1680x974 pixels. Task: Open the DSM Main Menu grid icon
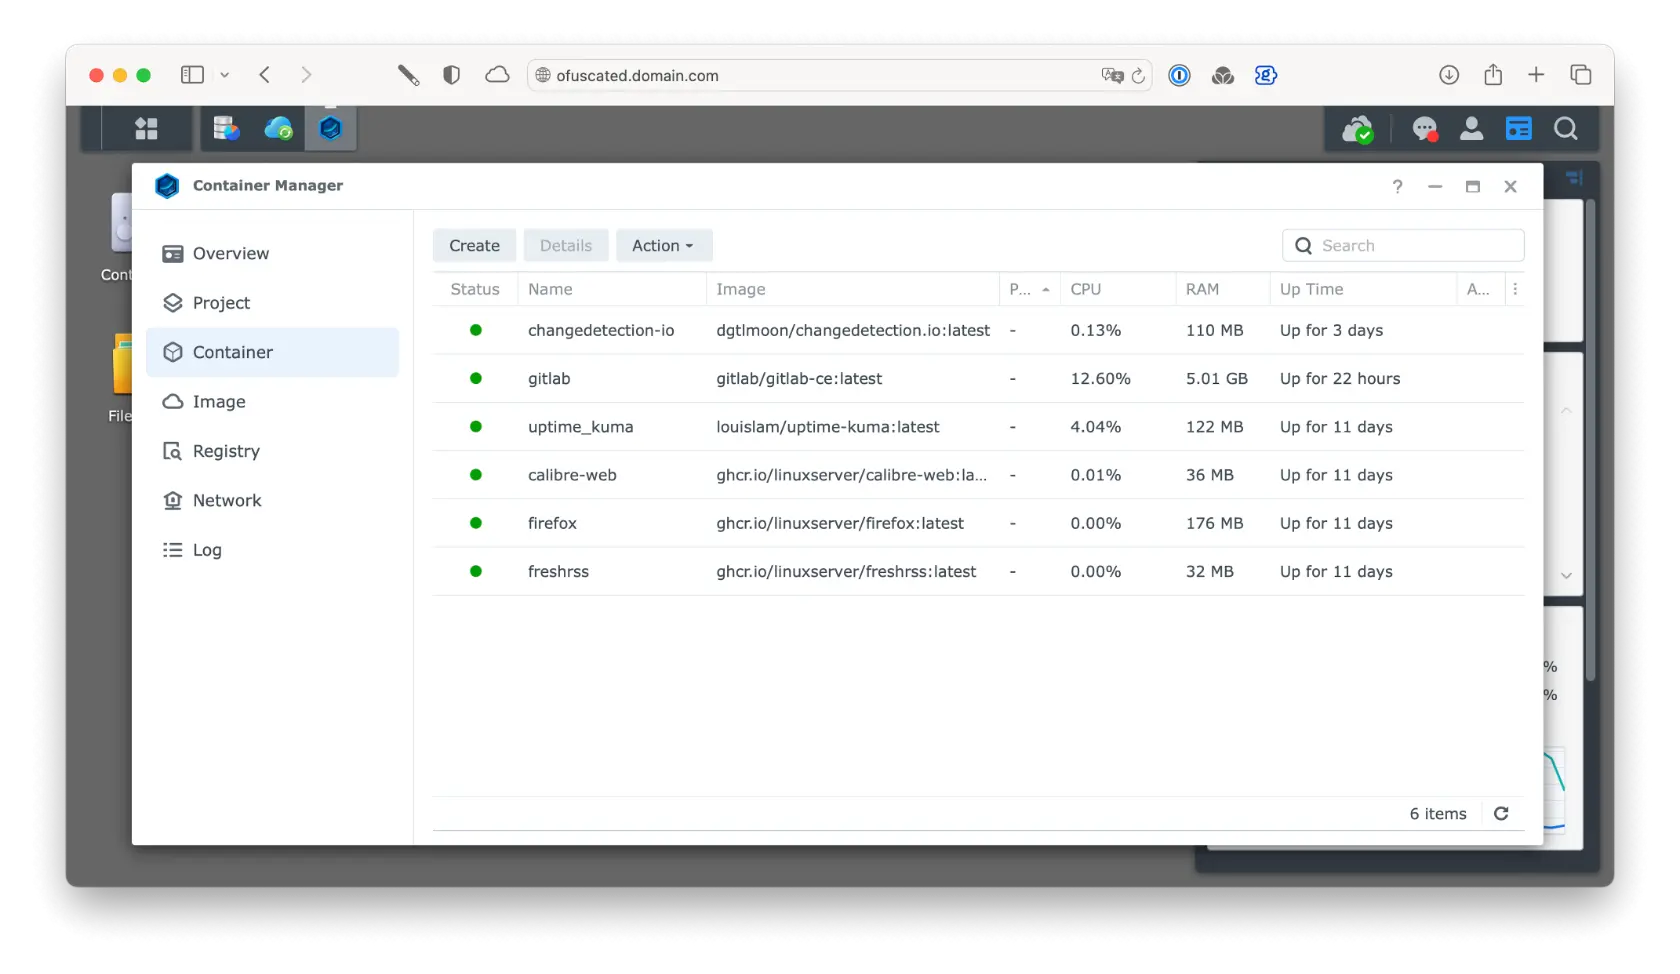146,129
